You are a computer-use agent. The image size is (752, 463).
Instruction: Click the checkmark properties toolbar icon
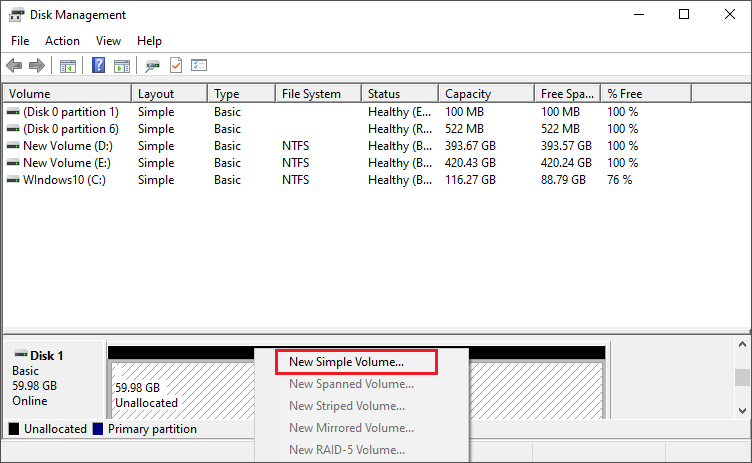tap(176, 66)
